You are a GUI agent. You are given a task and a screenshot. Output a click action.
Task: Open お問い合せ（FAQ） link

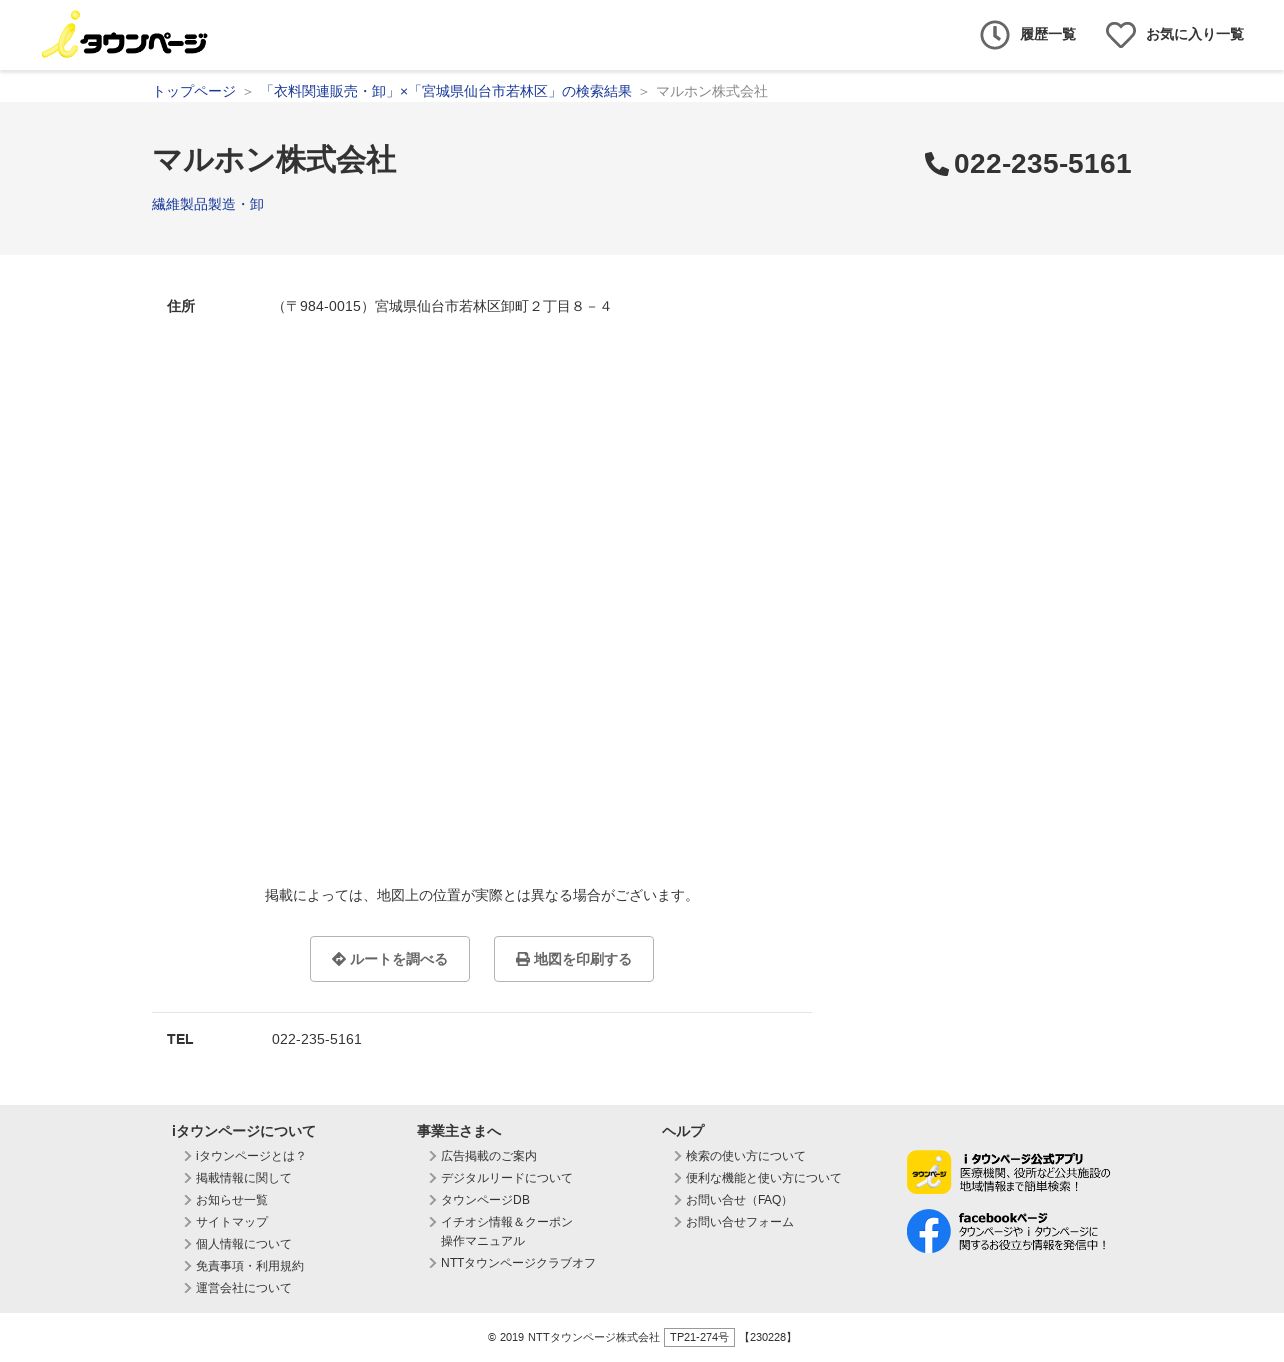point(739,1200)
